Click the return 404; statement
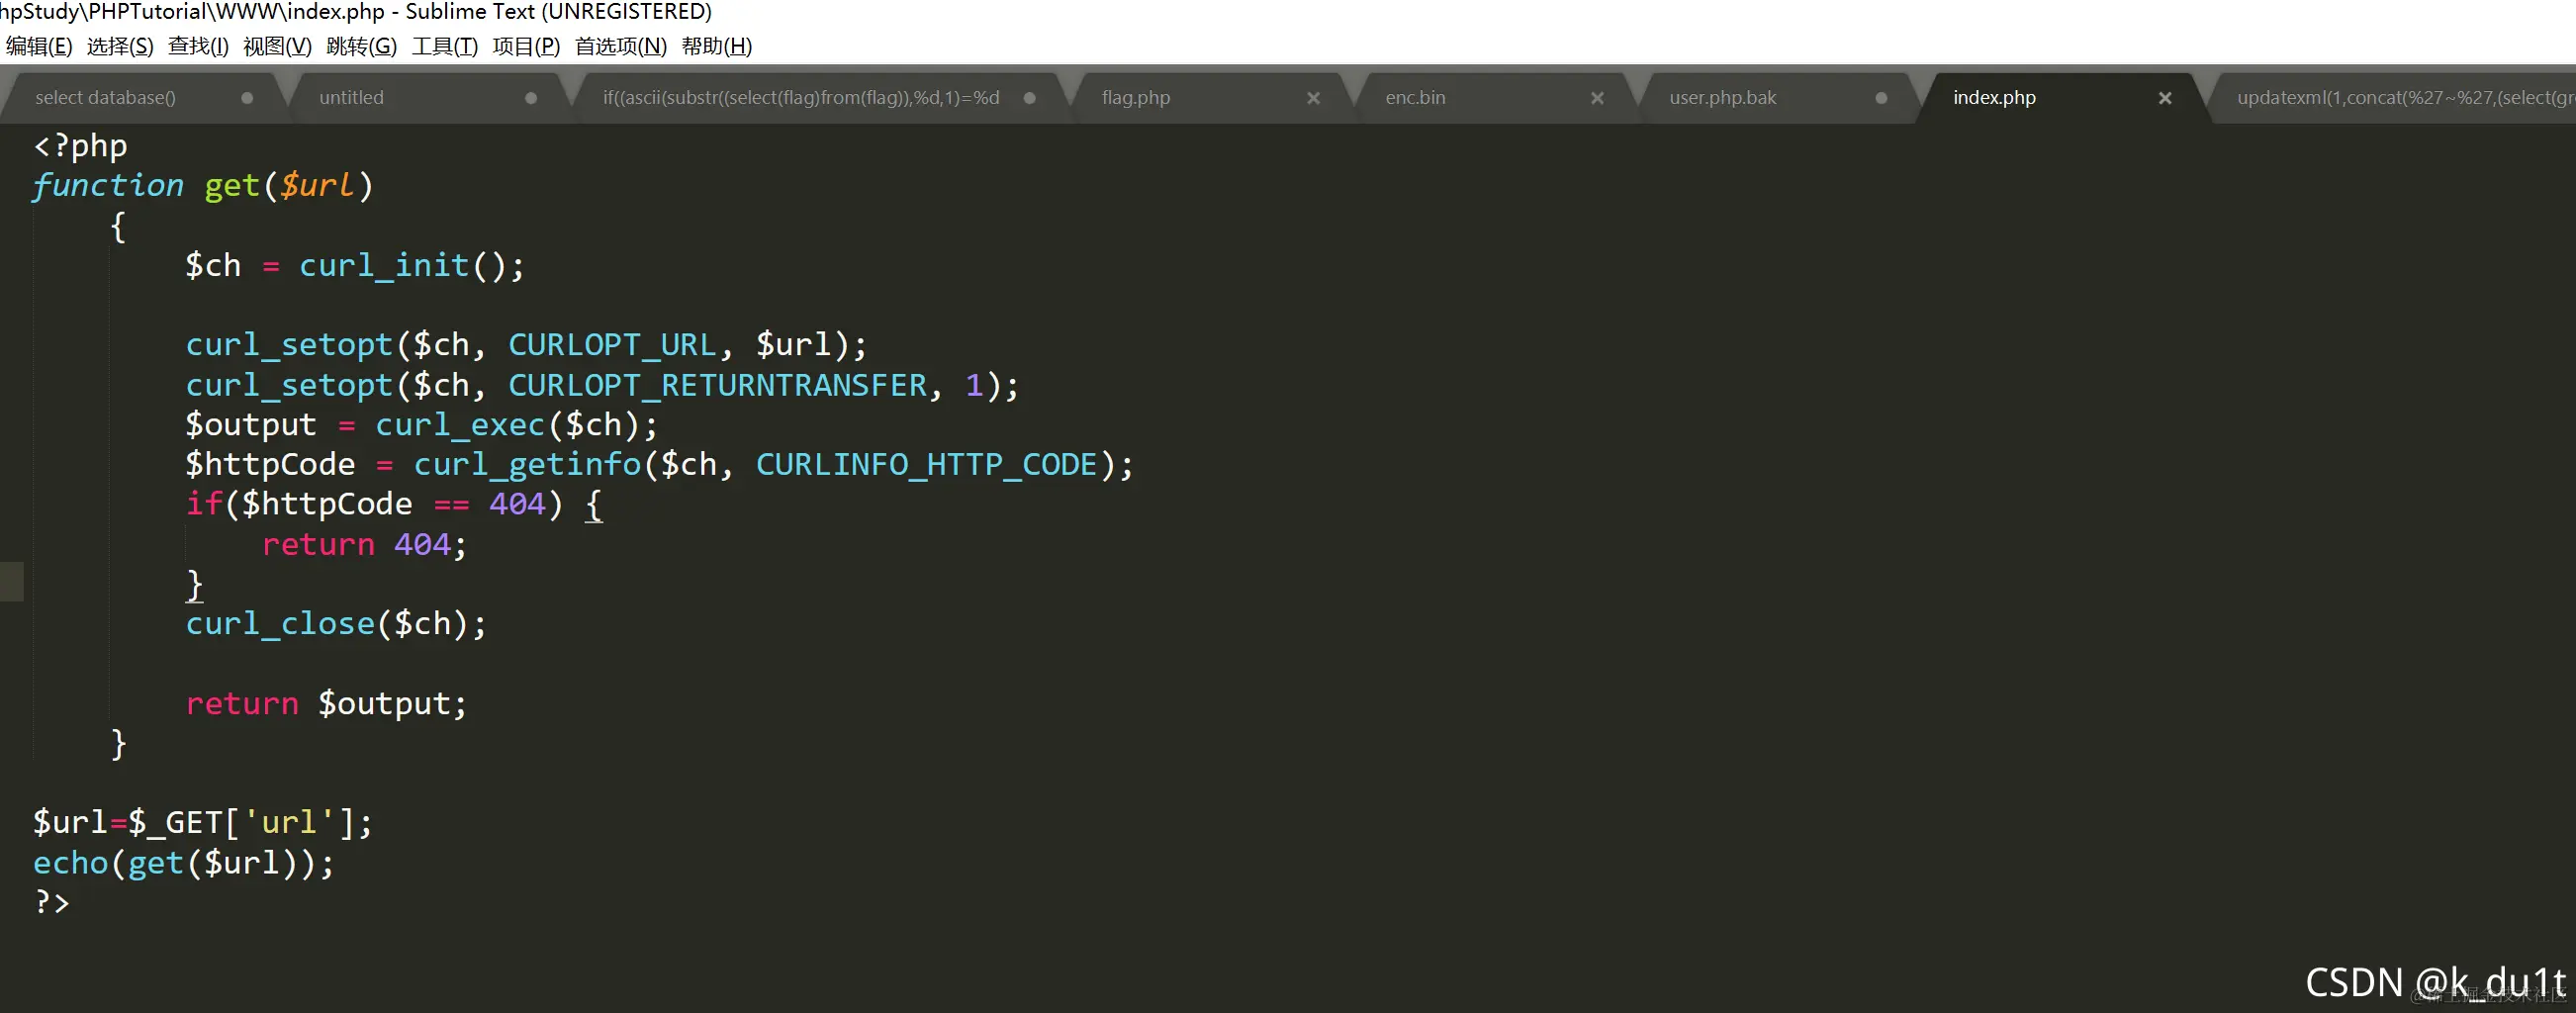Viewport: 2576px width, 1013px height. pos(364,544)
